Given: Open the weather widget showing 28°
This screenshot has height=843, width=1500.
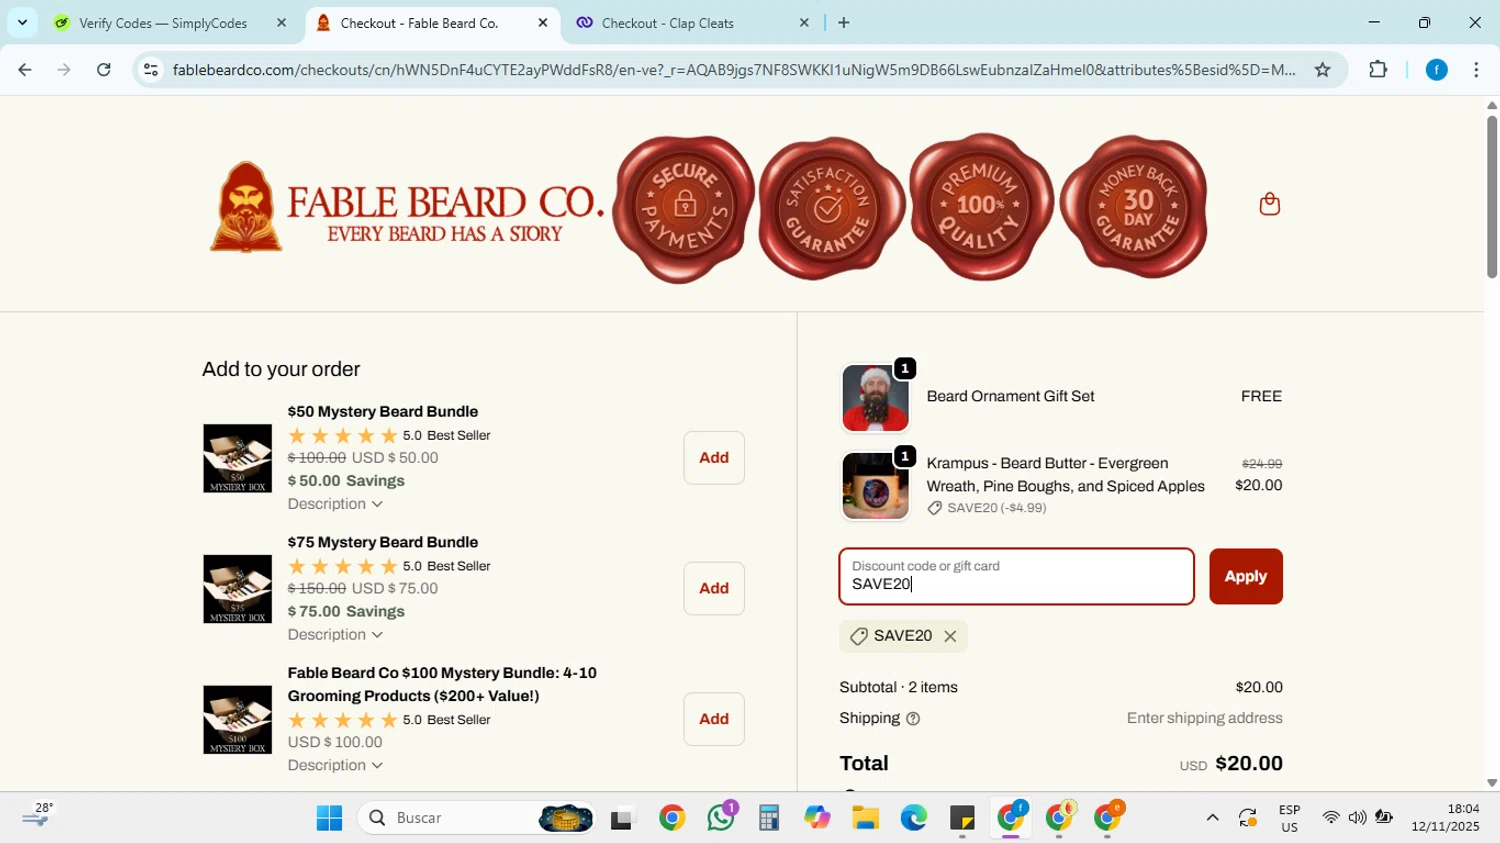Looking at the screenshot, I should [x=38, y=816].
